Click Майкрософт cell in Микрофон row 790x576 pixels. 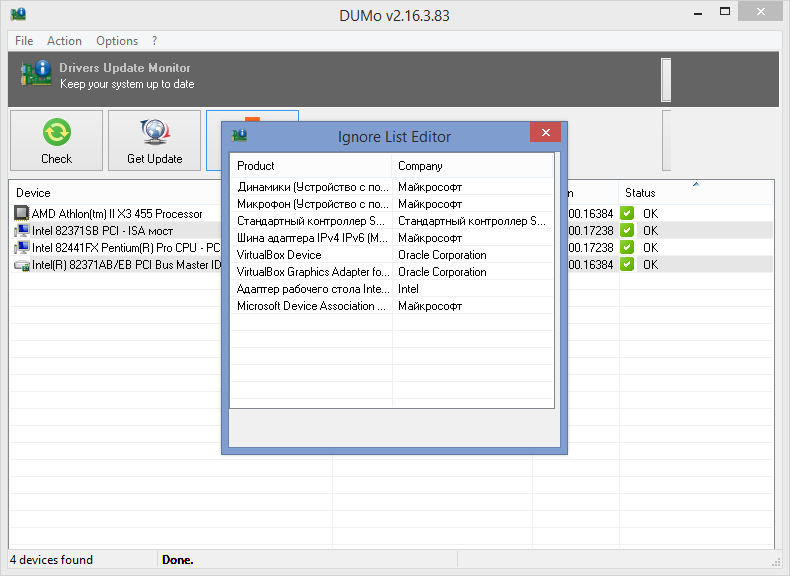[430, 204]
